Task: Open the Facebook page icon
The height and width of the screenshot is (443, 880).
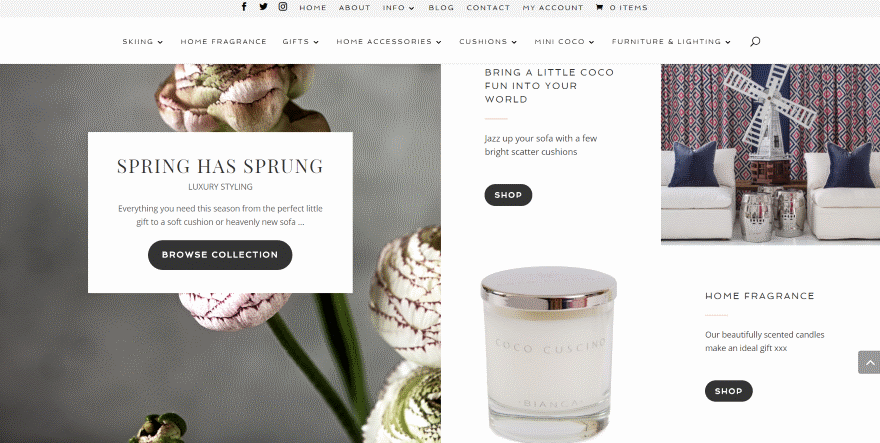Action: point(244,7)
